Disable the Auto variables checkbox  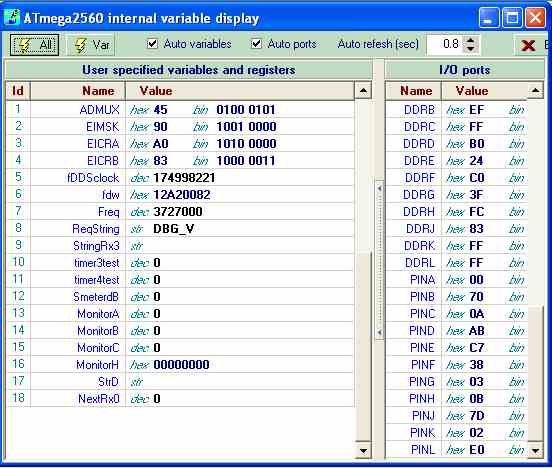pos(152,44)
